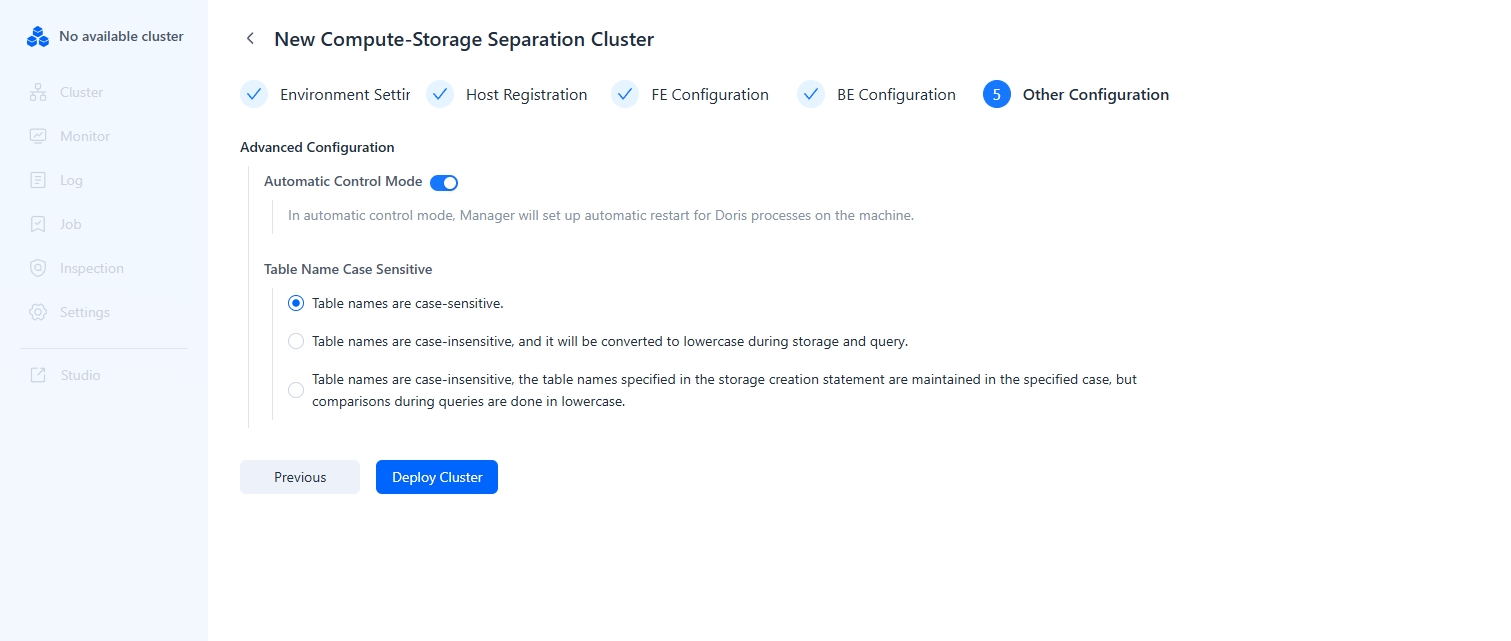Click the Studio external link icon
The image size is (1511, 641).
[x=38, y=376]
